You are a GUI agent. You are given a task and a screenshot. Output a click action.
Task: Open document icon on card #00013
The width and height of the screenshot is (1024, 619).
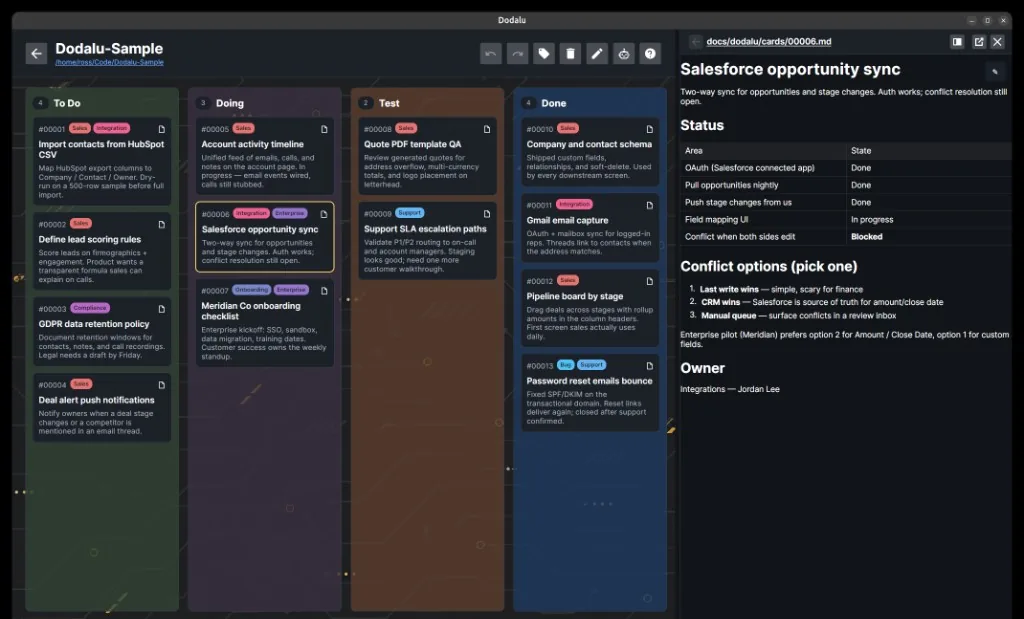point(649,366)
